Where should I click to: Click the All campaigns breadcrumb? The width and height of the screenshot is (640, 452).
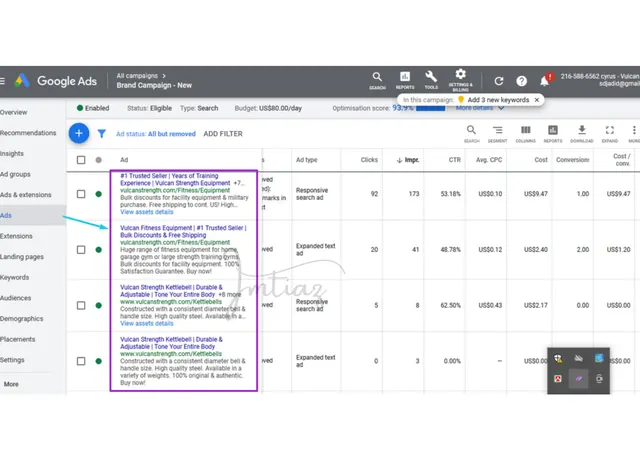click(137, 76)
